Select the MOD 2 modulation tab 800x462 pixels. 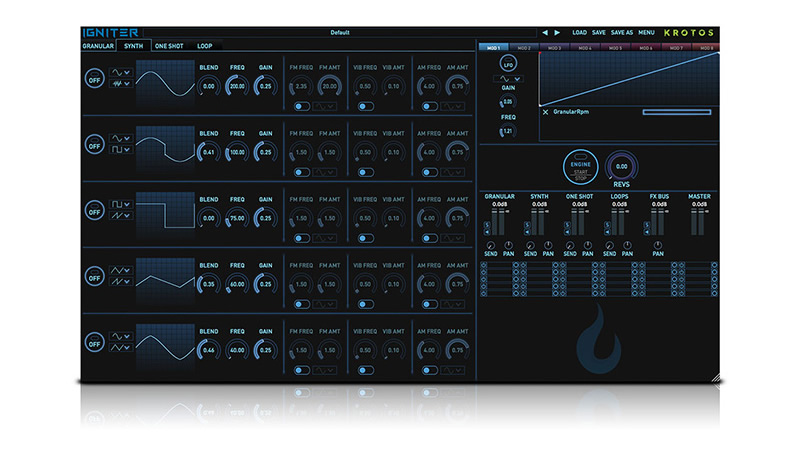524,48
